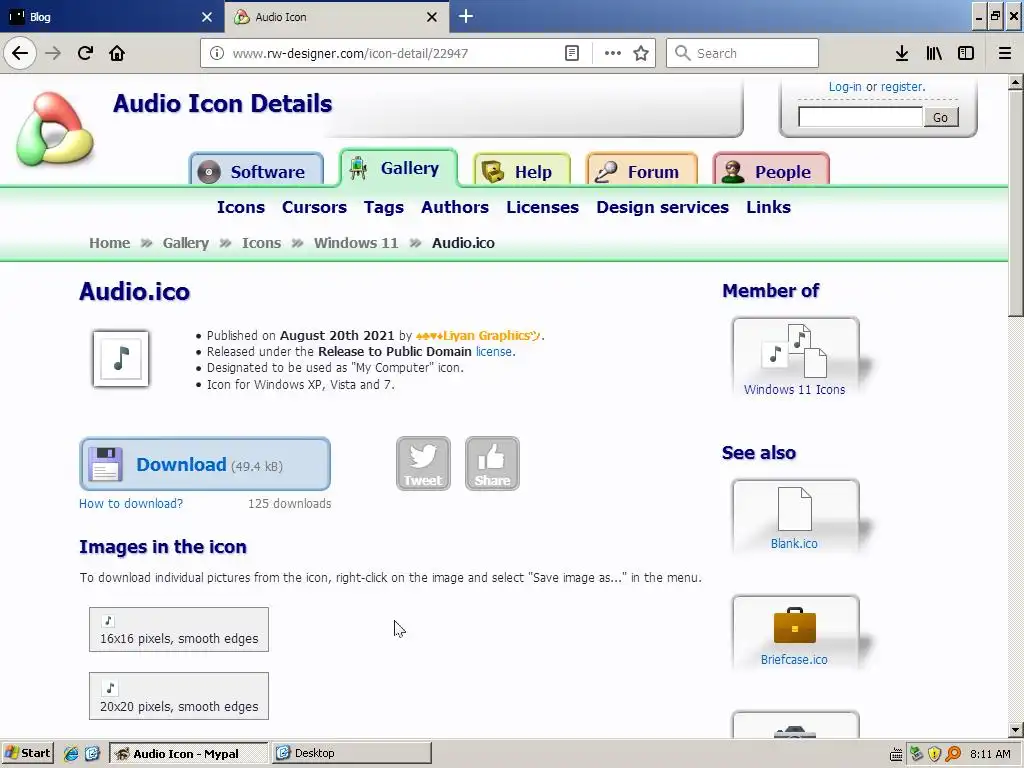Click page scrollbar up arrow
Screen dimensions: 1024x768
coord(1016,82)
